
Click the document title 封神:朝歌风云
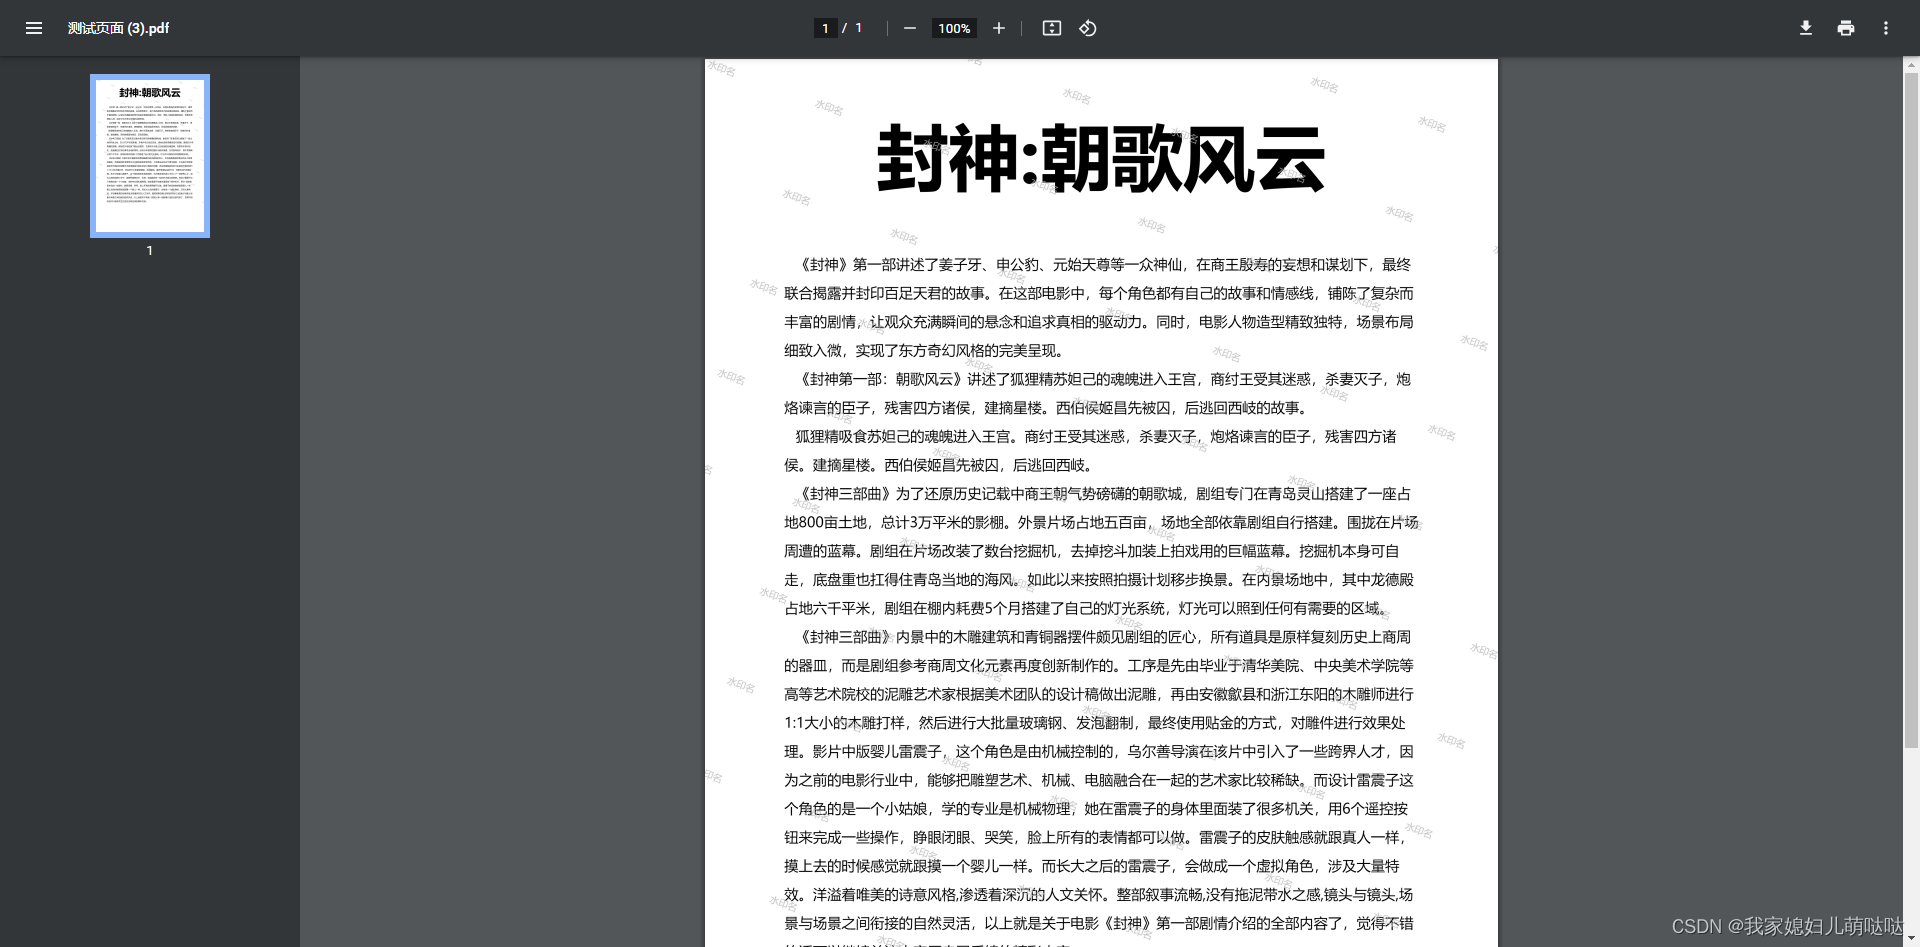tap(1101, 159)
